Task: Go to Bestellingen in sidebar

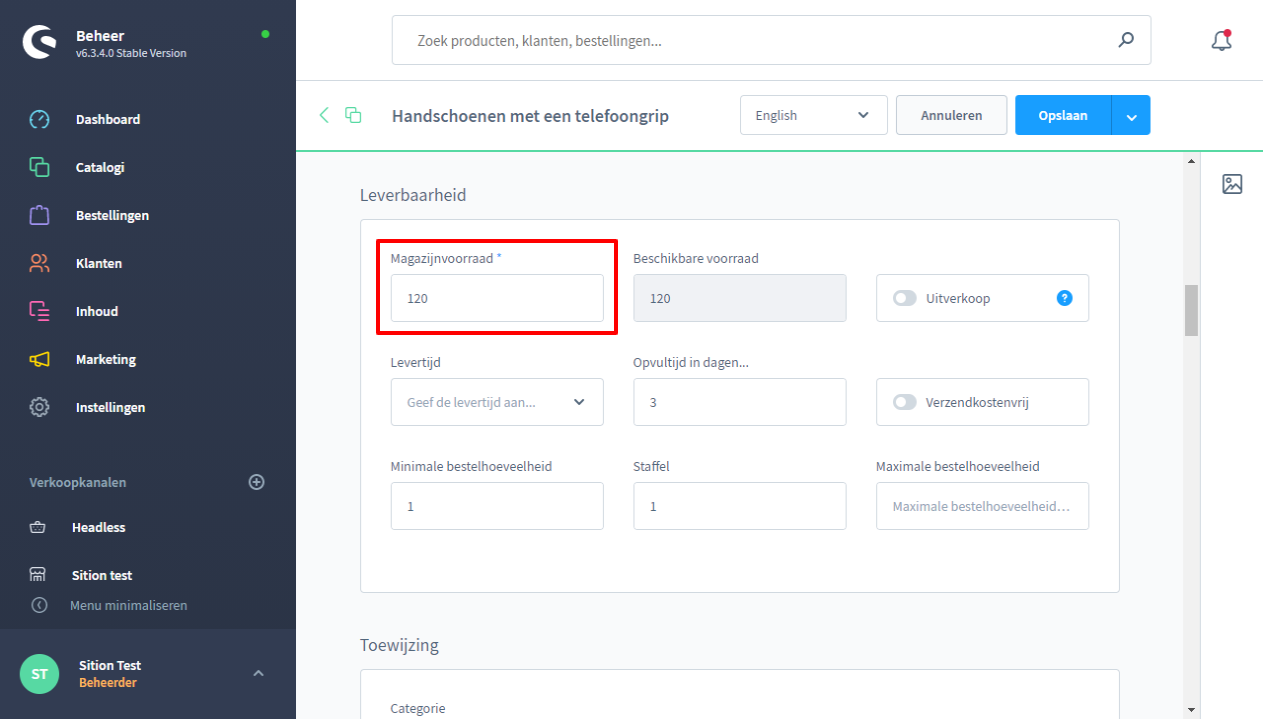Action: click(112, 215)
